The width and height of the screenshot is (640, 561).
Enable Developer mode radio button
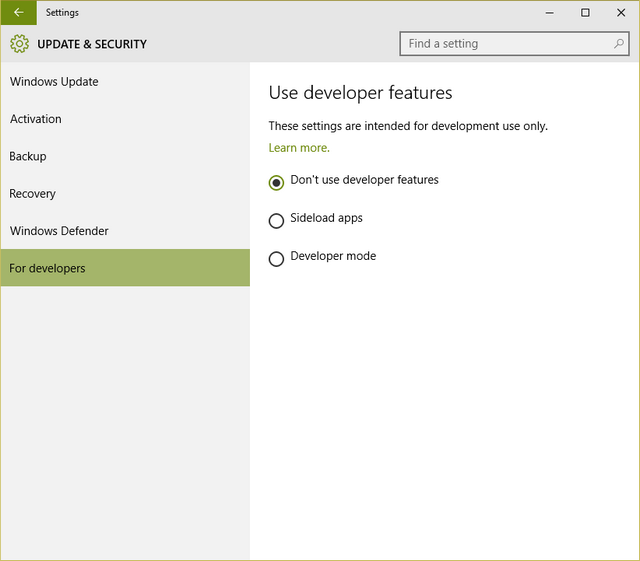pos(276,258)
